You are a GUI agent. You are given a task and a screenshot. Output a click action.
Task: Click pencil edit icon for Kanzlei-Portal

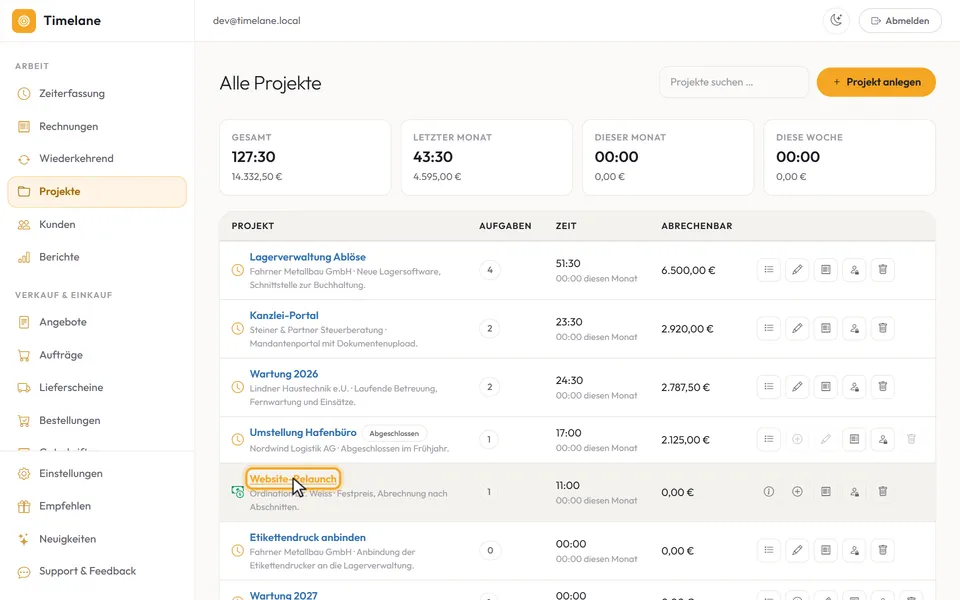coord(797,328)
